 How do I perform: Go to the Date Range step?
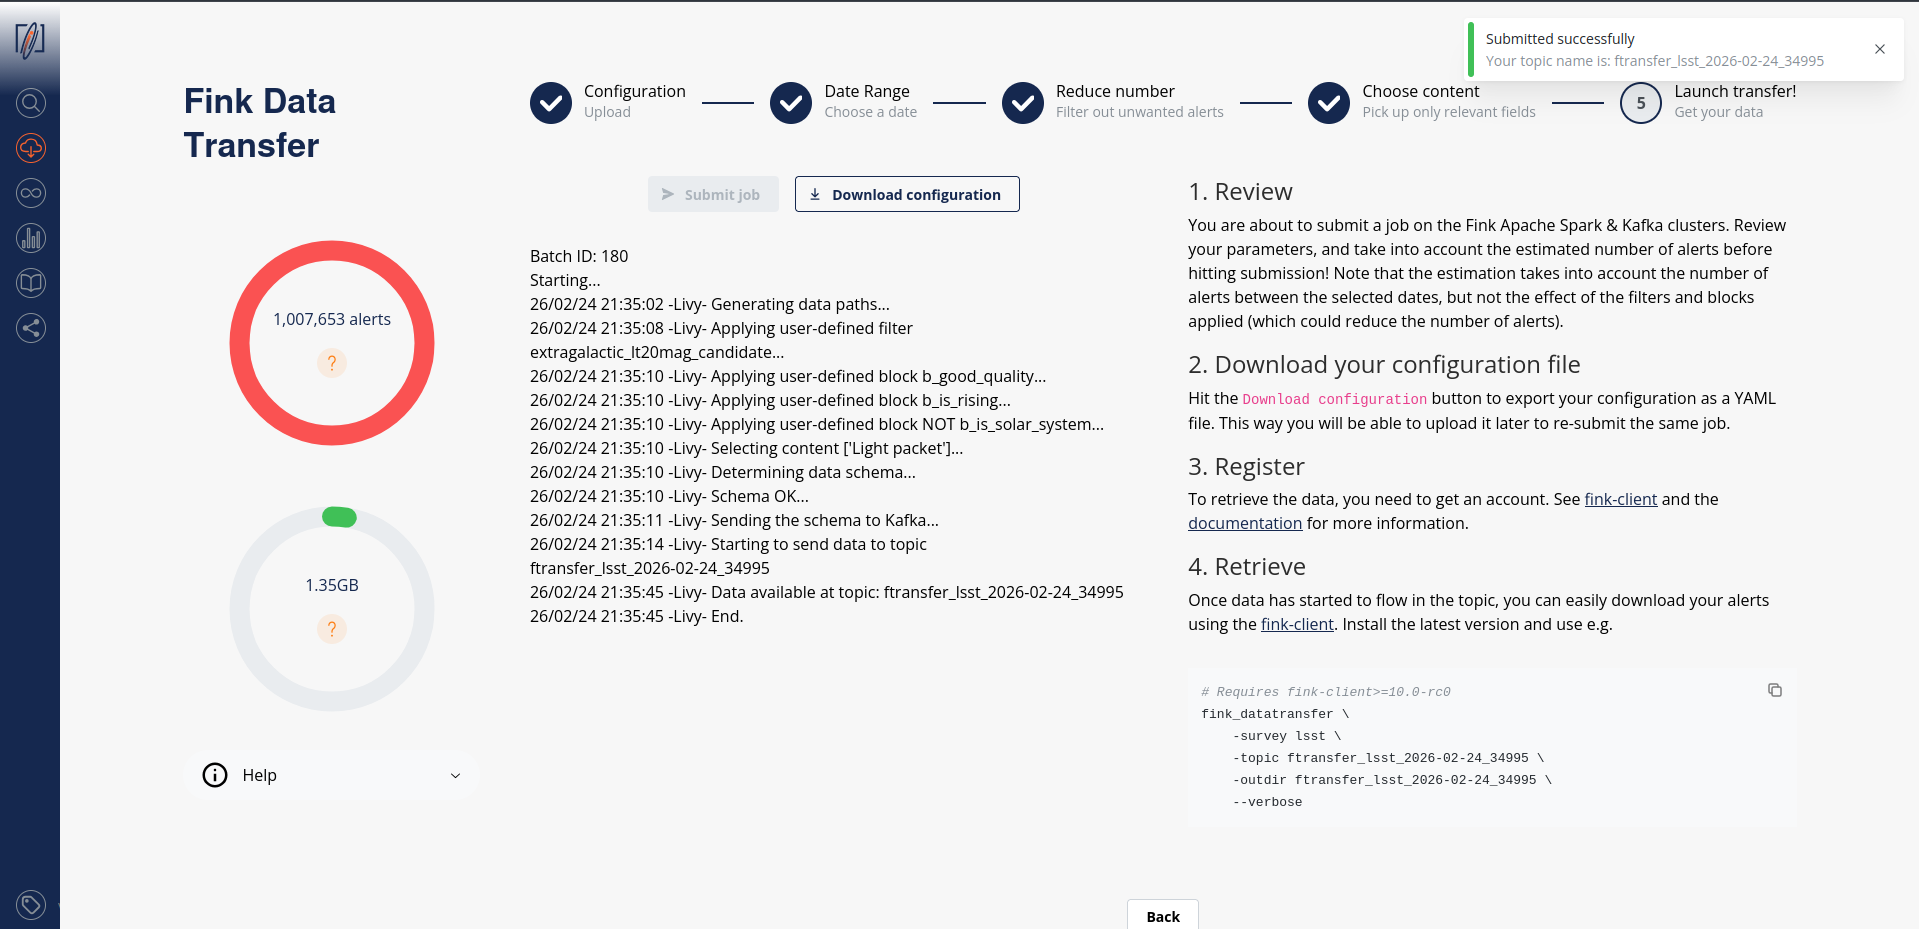(x=791, y=102)
